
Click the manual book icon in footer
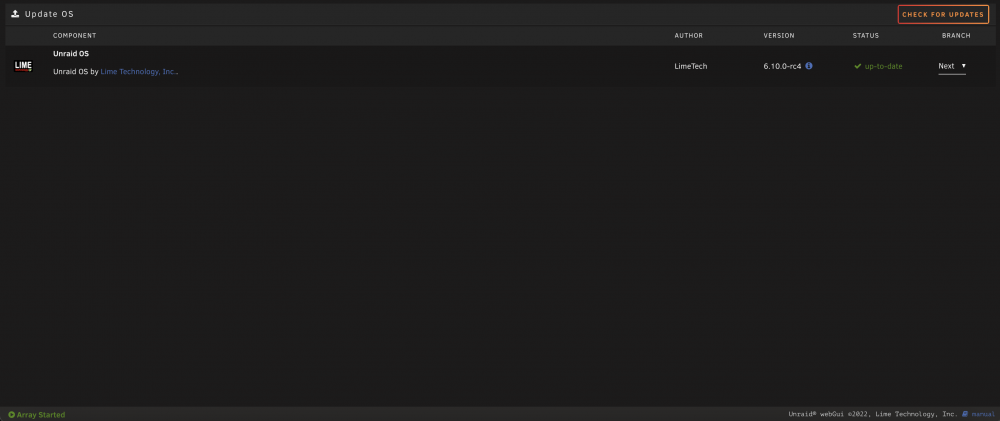coord(966,415)
